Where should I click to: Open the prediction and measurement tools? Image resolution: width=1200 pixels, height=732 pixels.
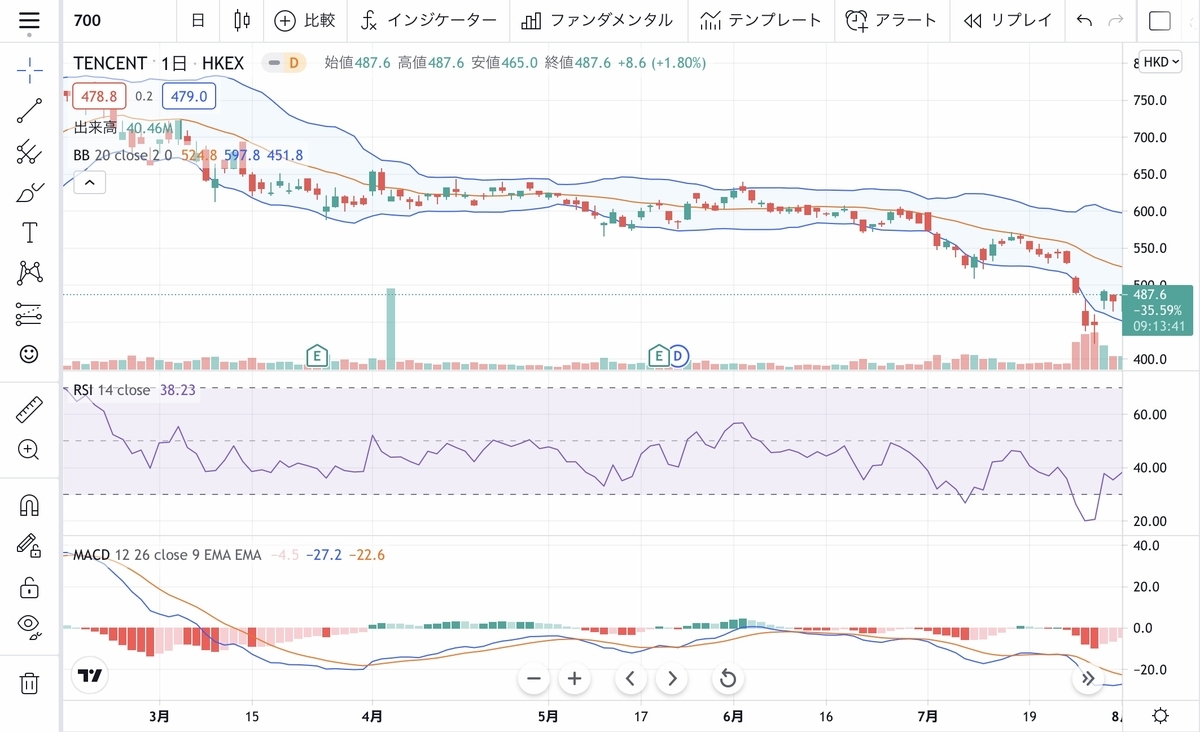point(30,314)
